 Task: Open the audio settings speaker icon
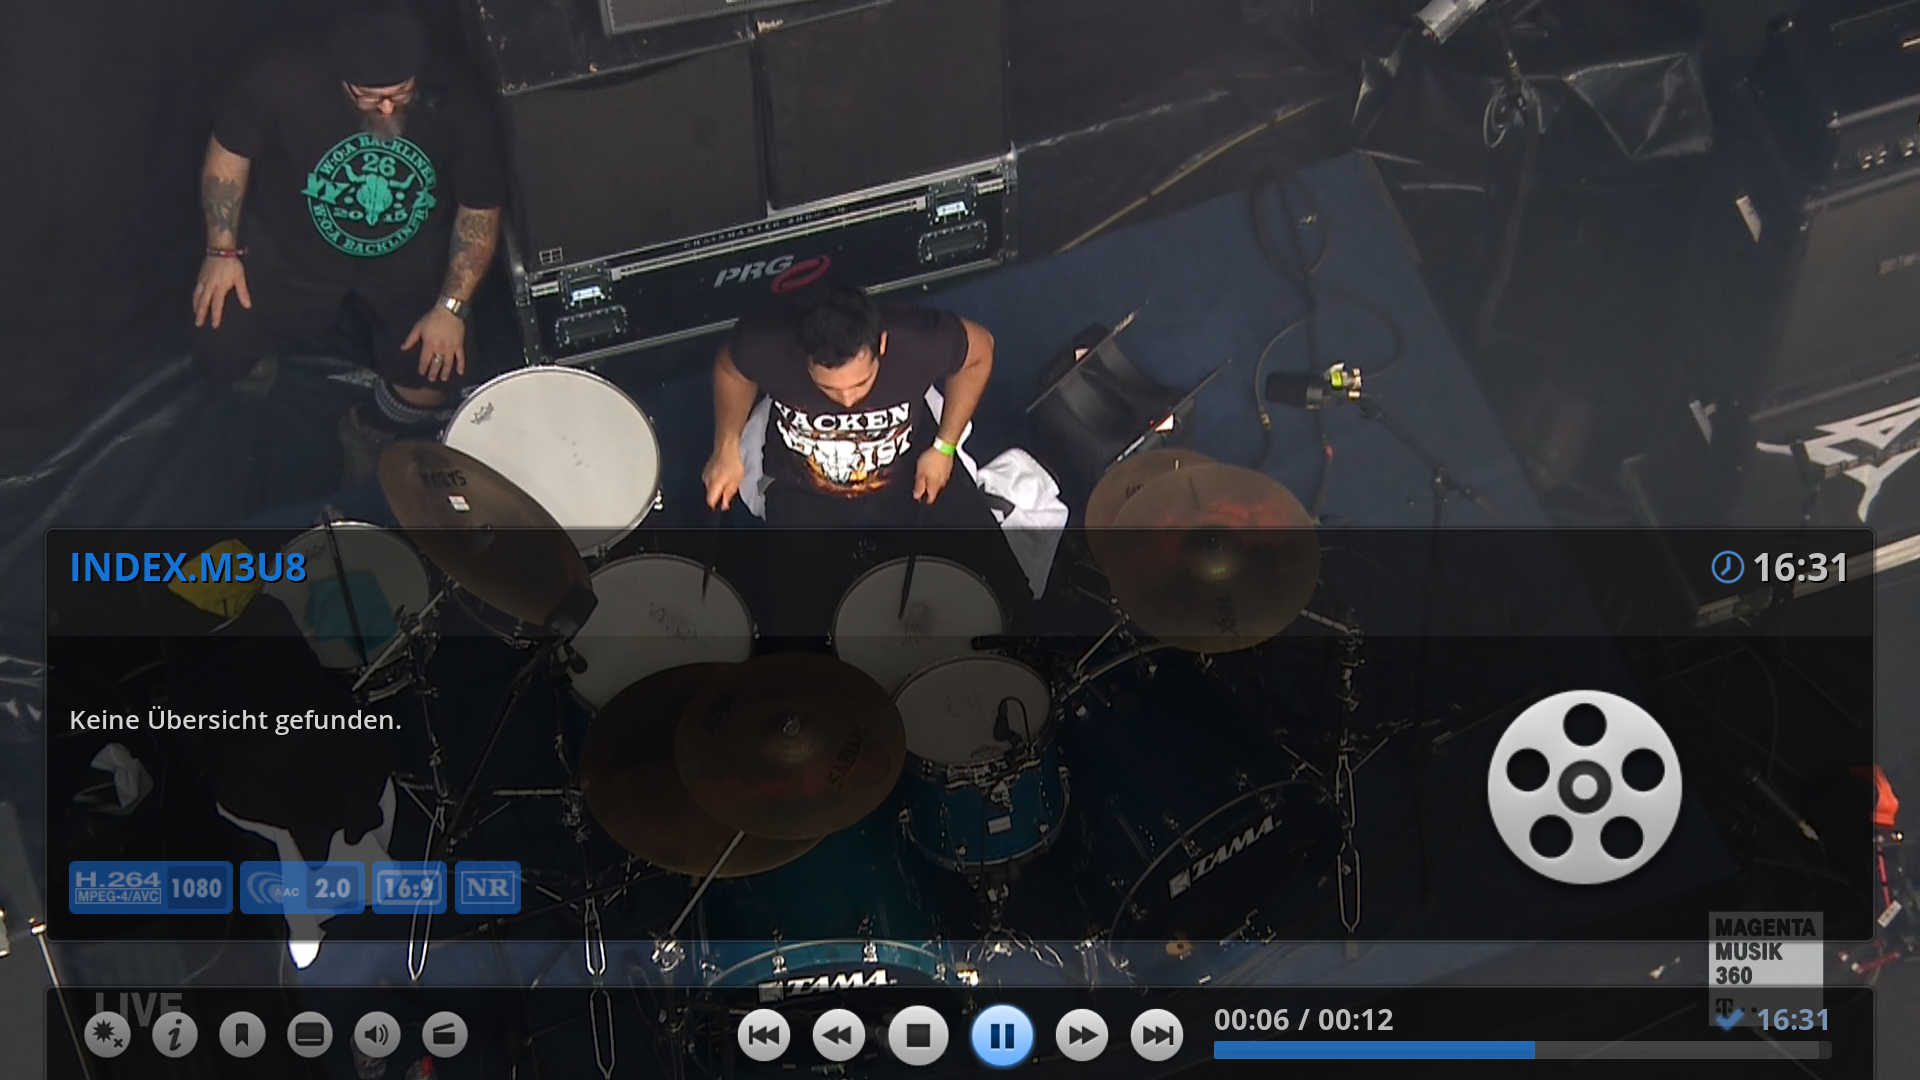[x=377, y=1035]
